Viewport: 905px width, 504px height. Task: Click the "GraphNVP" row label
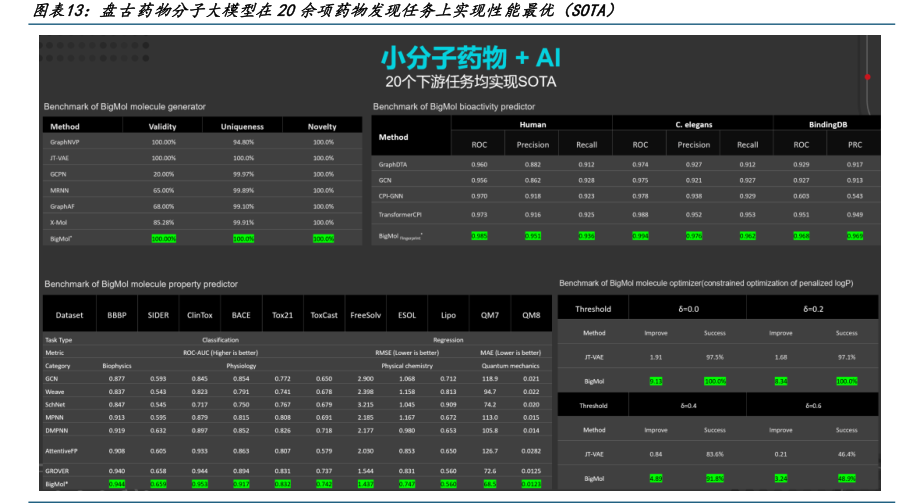tap(65, 142)
